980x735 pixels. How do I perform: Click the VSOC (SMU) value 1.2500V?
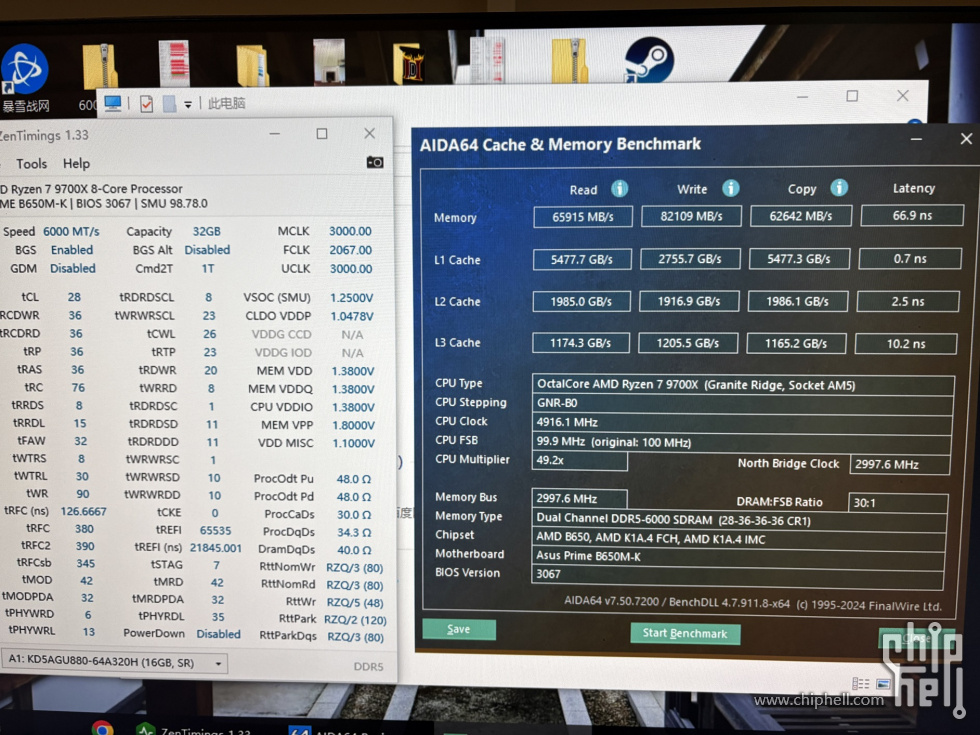352,298
